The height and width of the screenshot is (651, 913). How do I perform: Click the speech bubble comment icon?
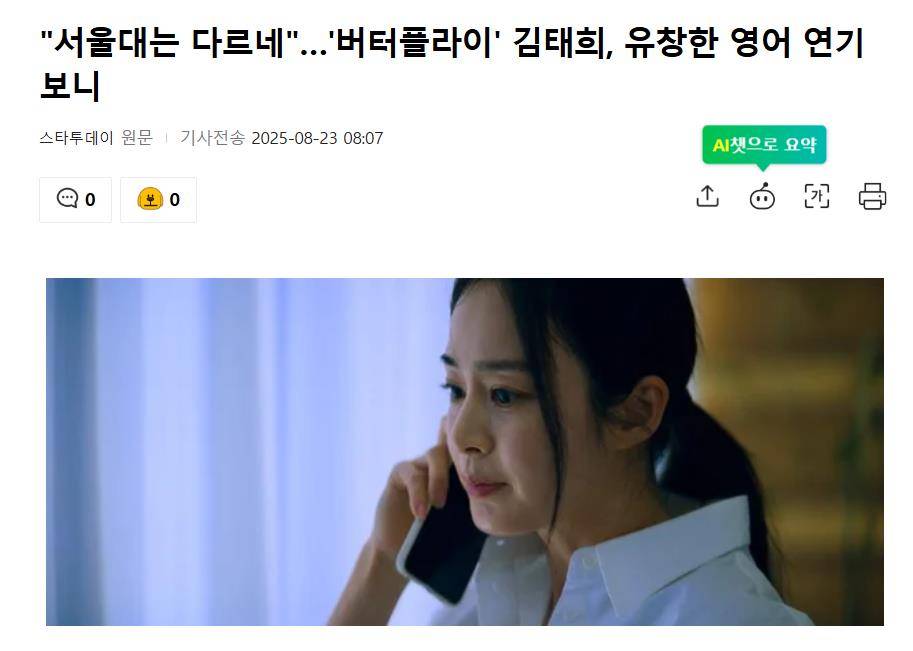(67, 198)
